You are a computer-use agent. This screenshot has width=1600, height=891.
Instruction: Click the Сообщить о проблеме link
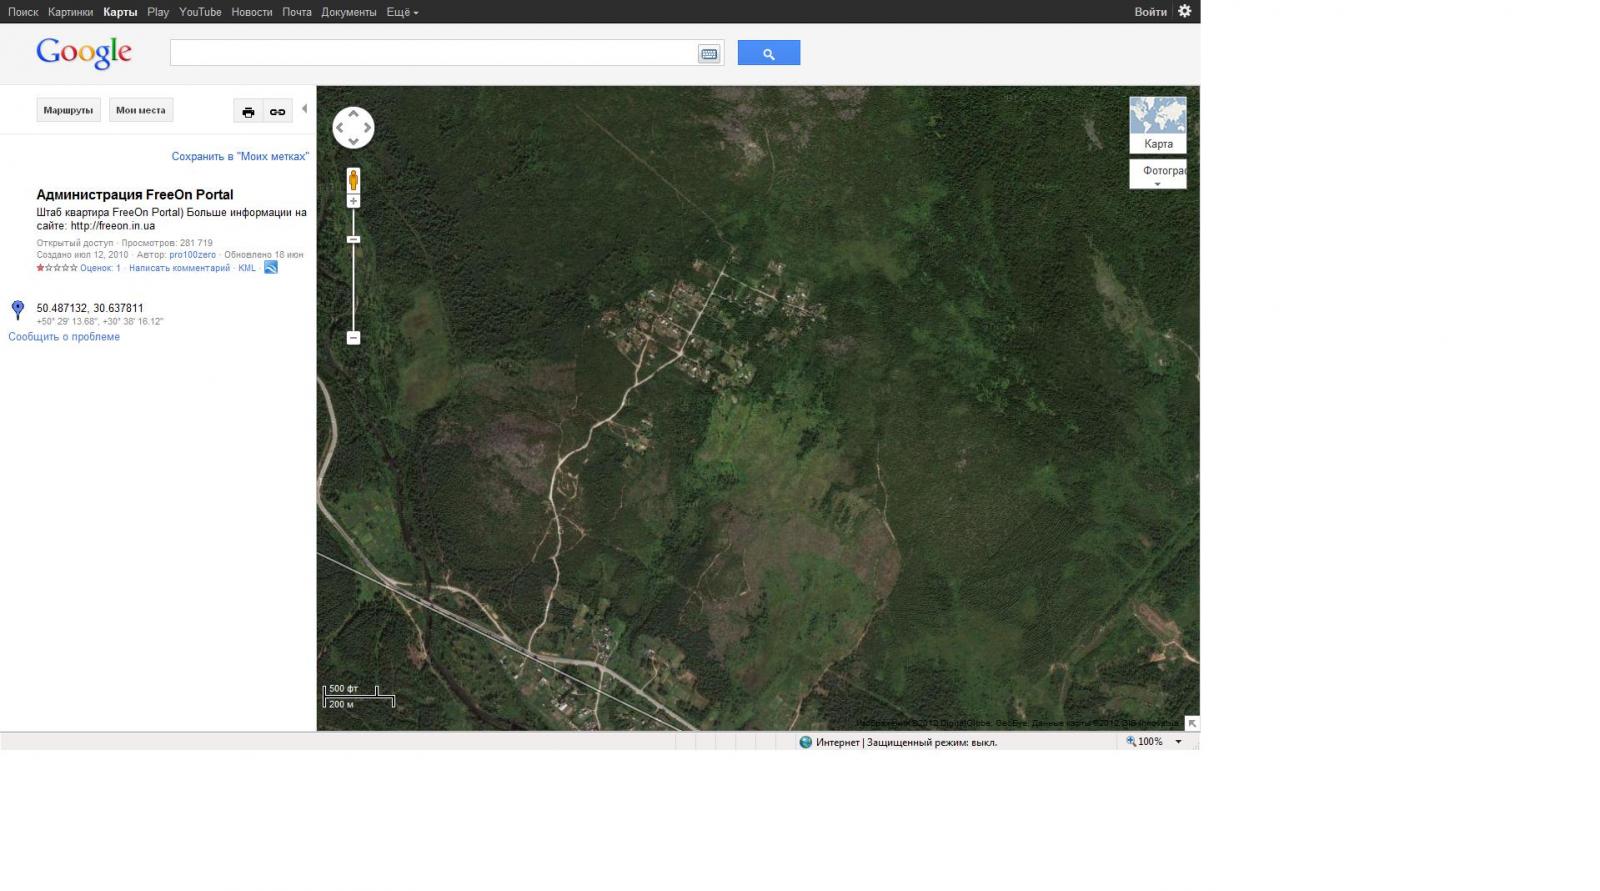point(64,337)
